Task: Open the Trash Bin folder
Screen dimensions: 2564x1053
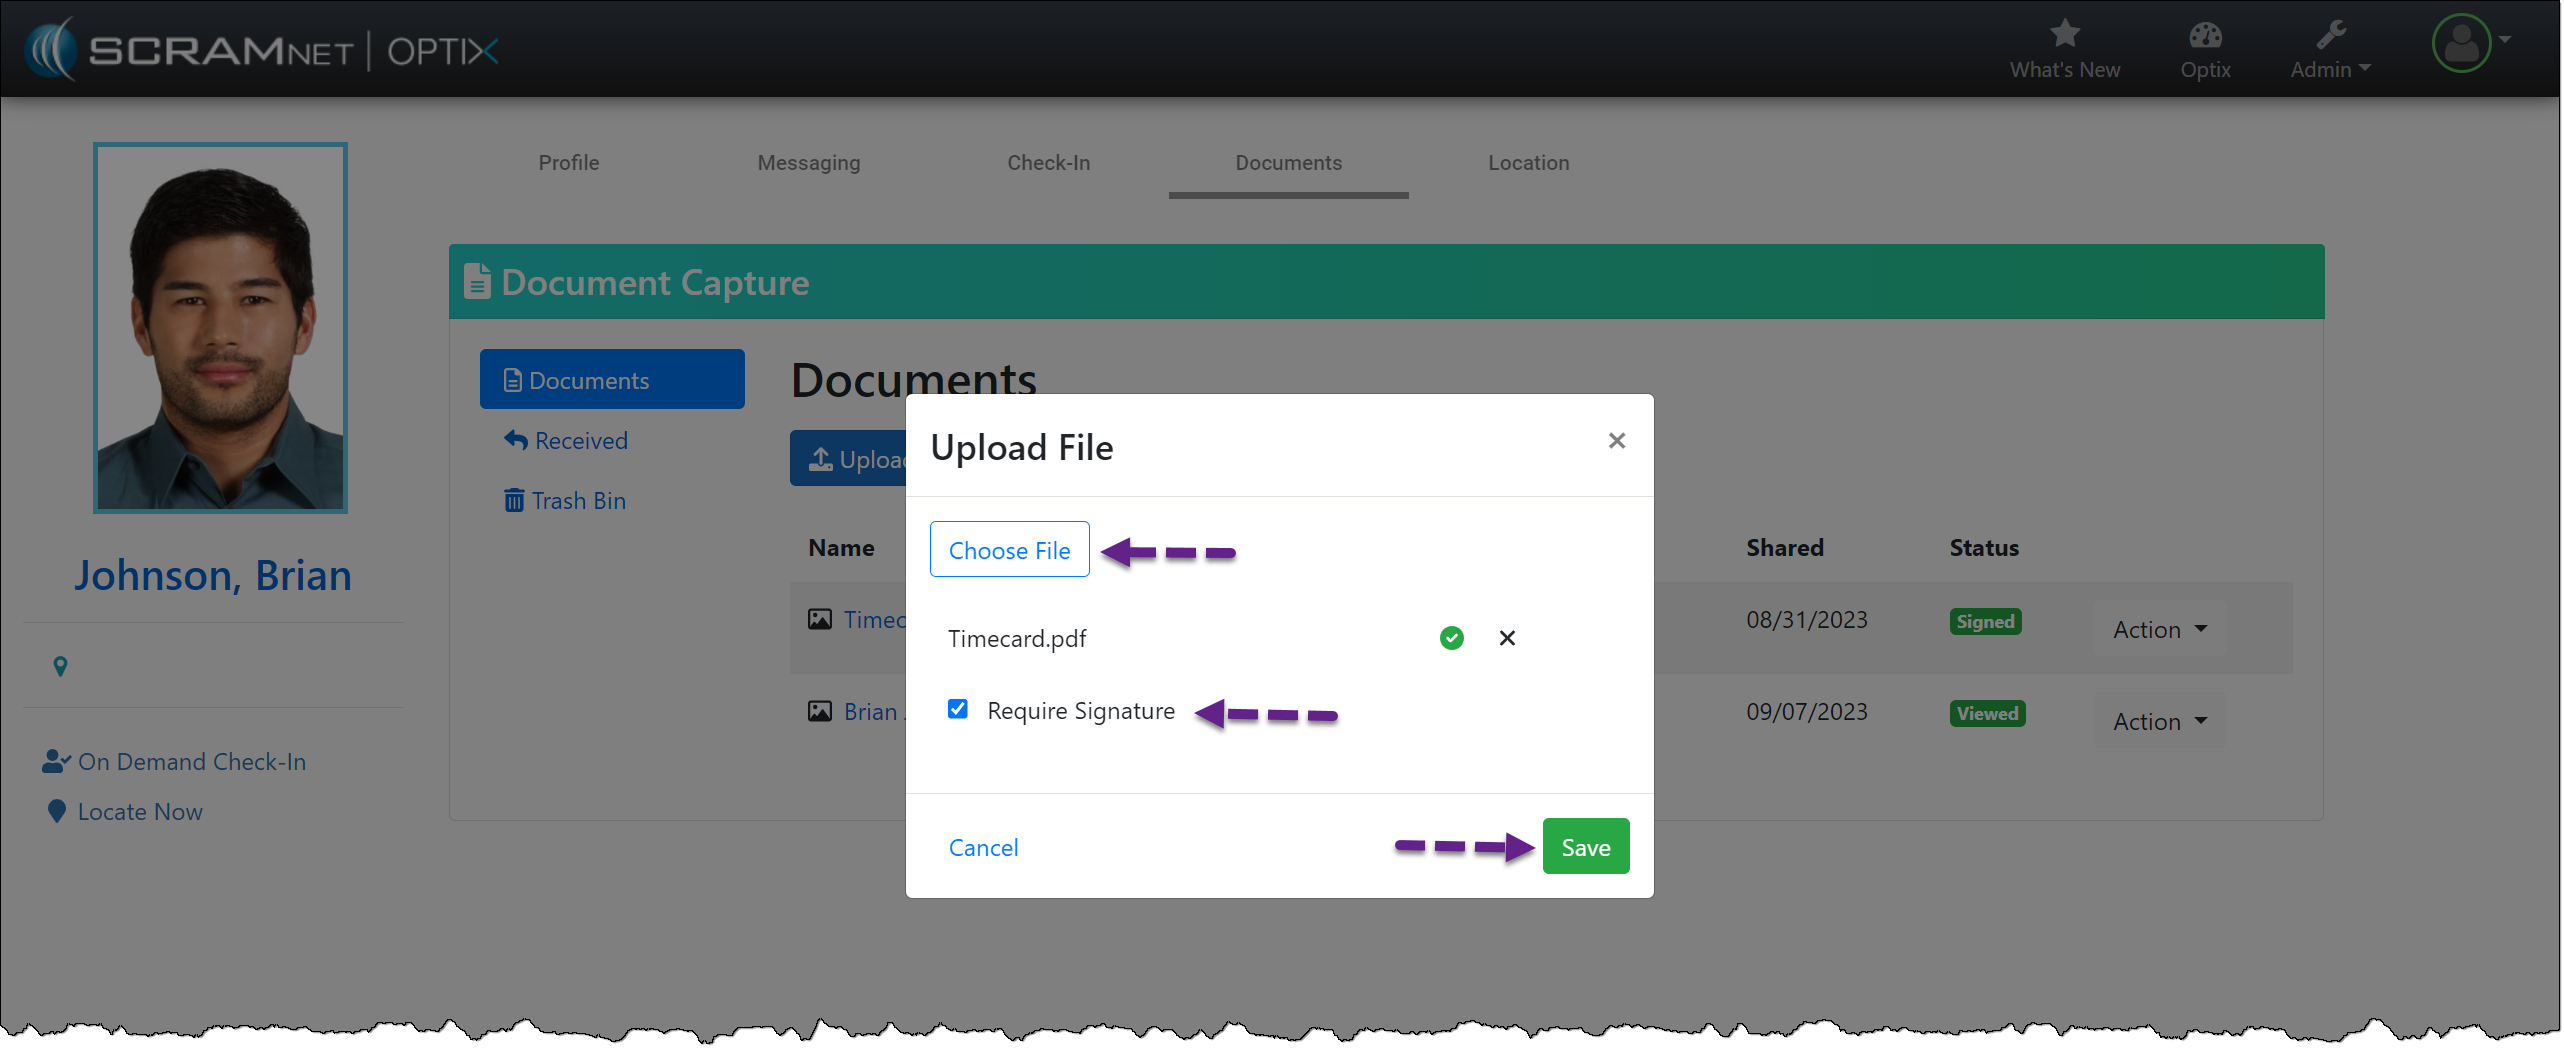Action: 566,501
